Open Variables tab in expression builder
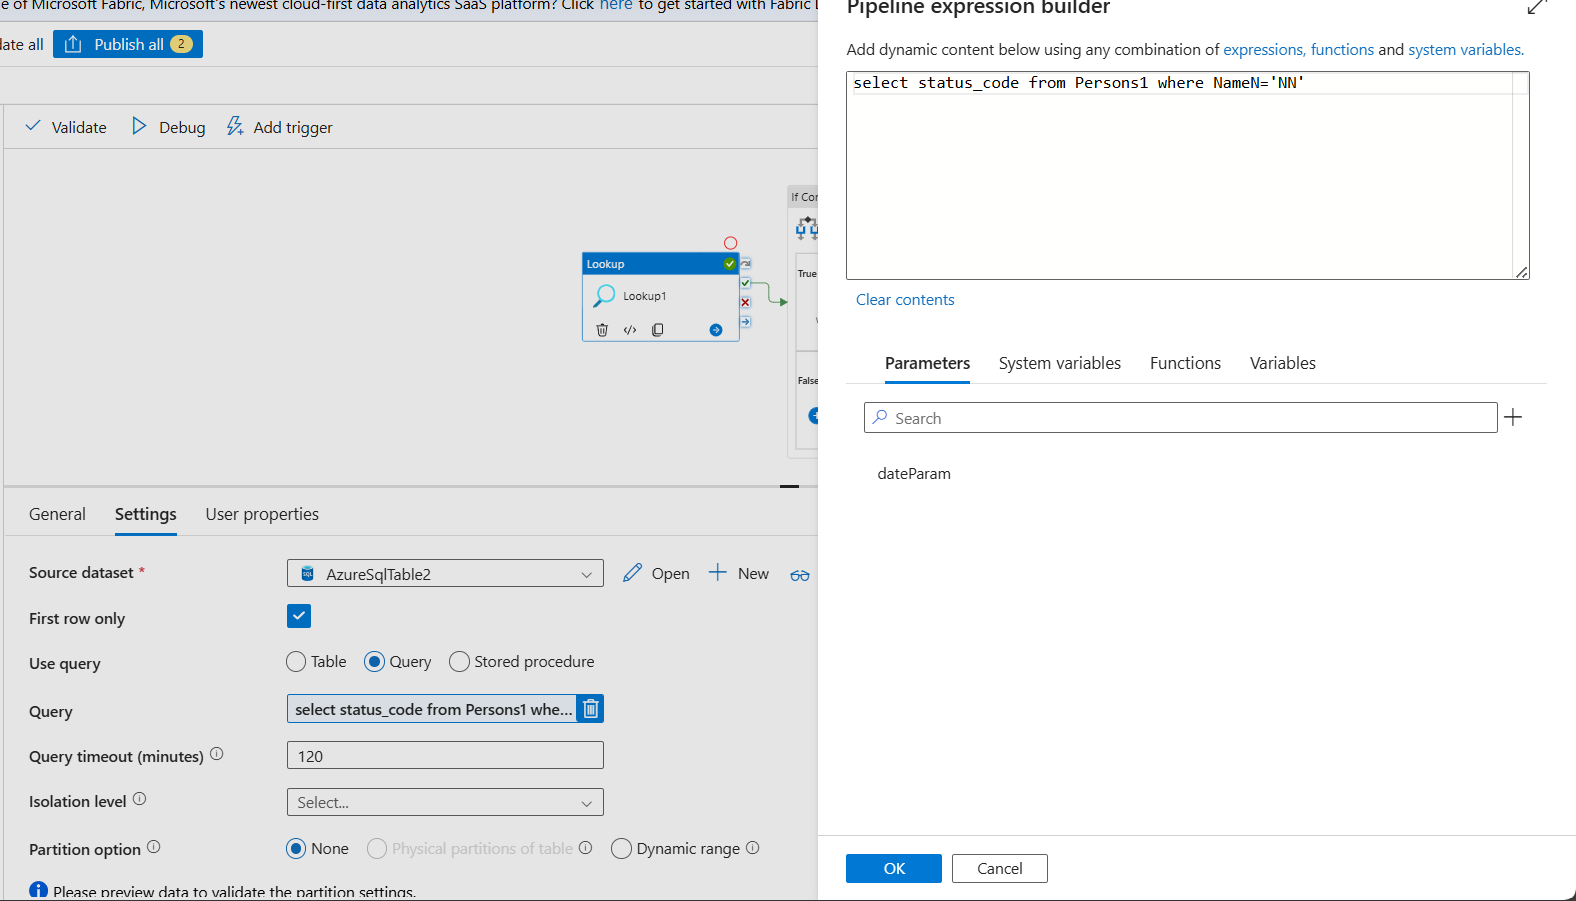This screenshot has height=901, width=1576. [x=1283, y=363]
